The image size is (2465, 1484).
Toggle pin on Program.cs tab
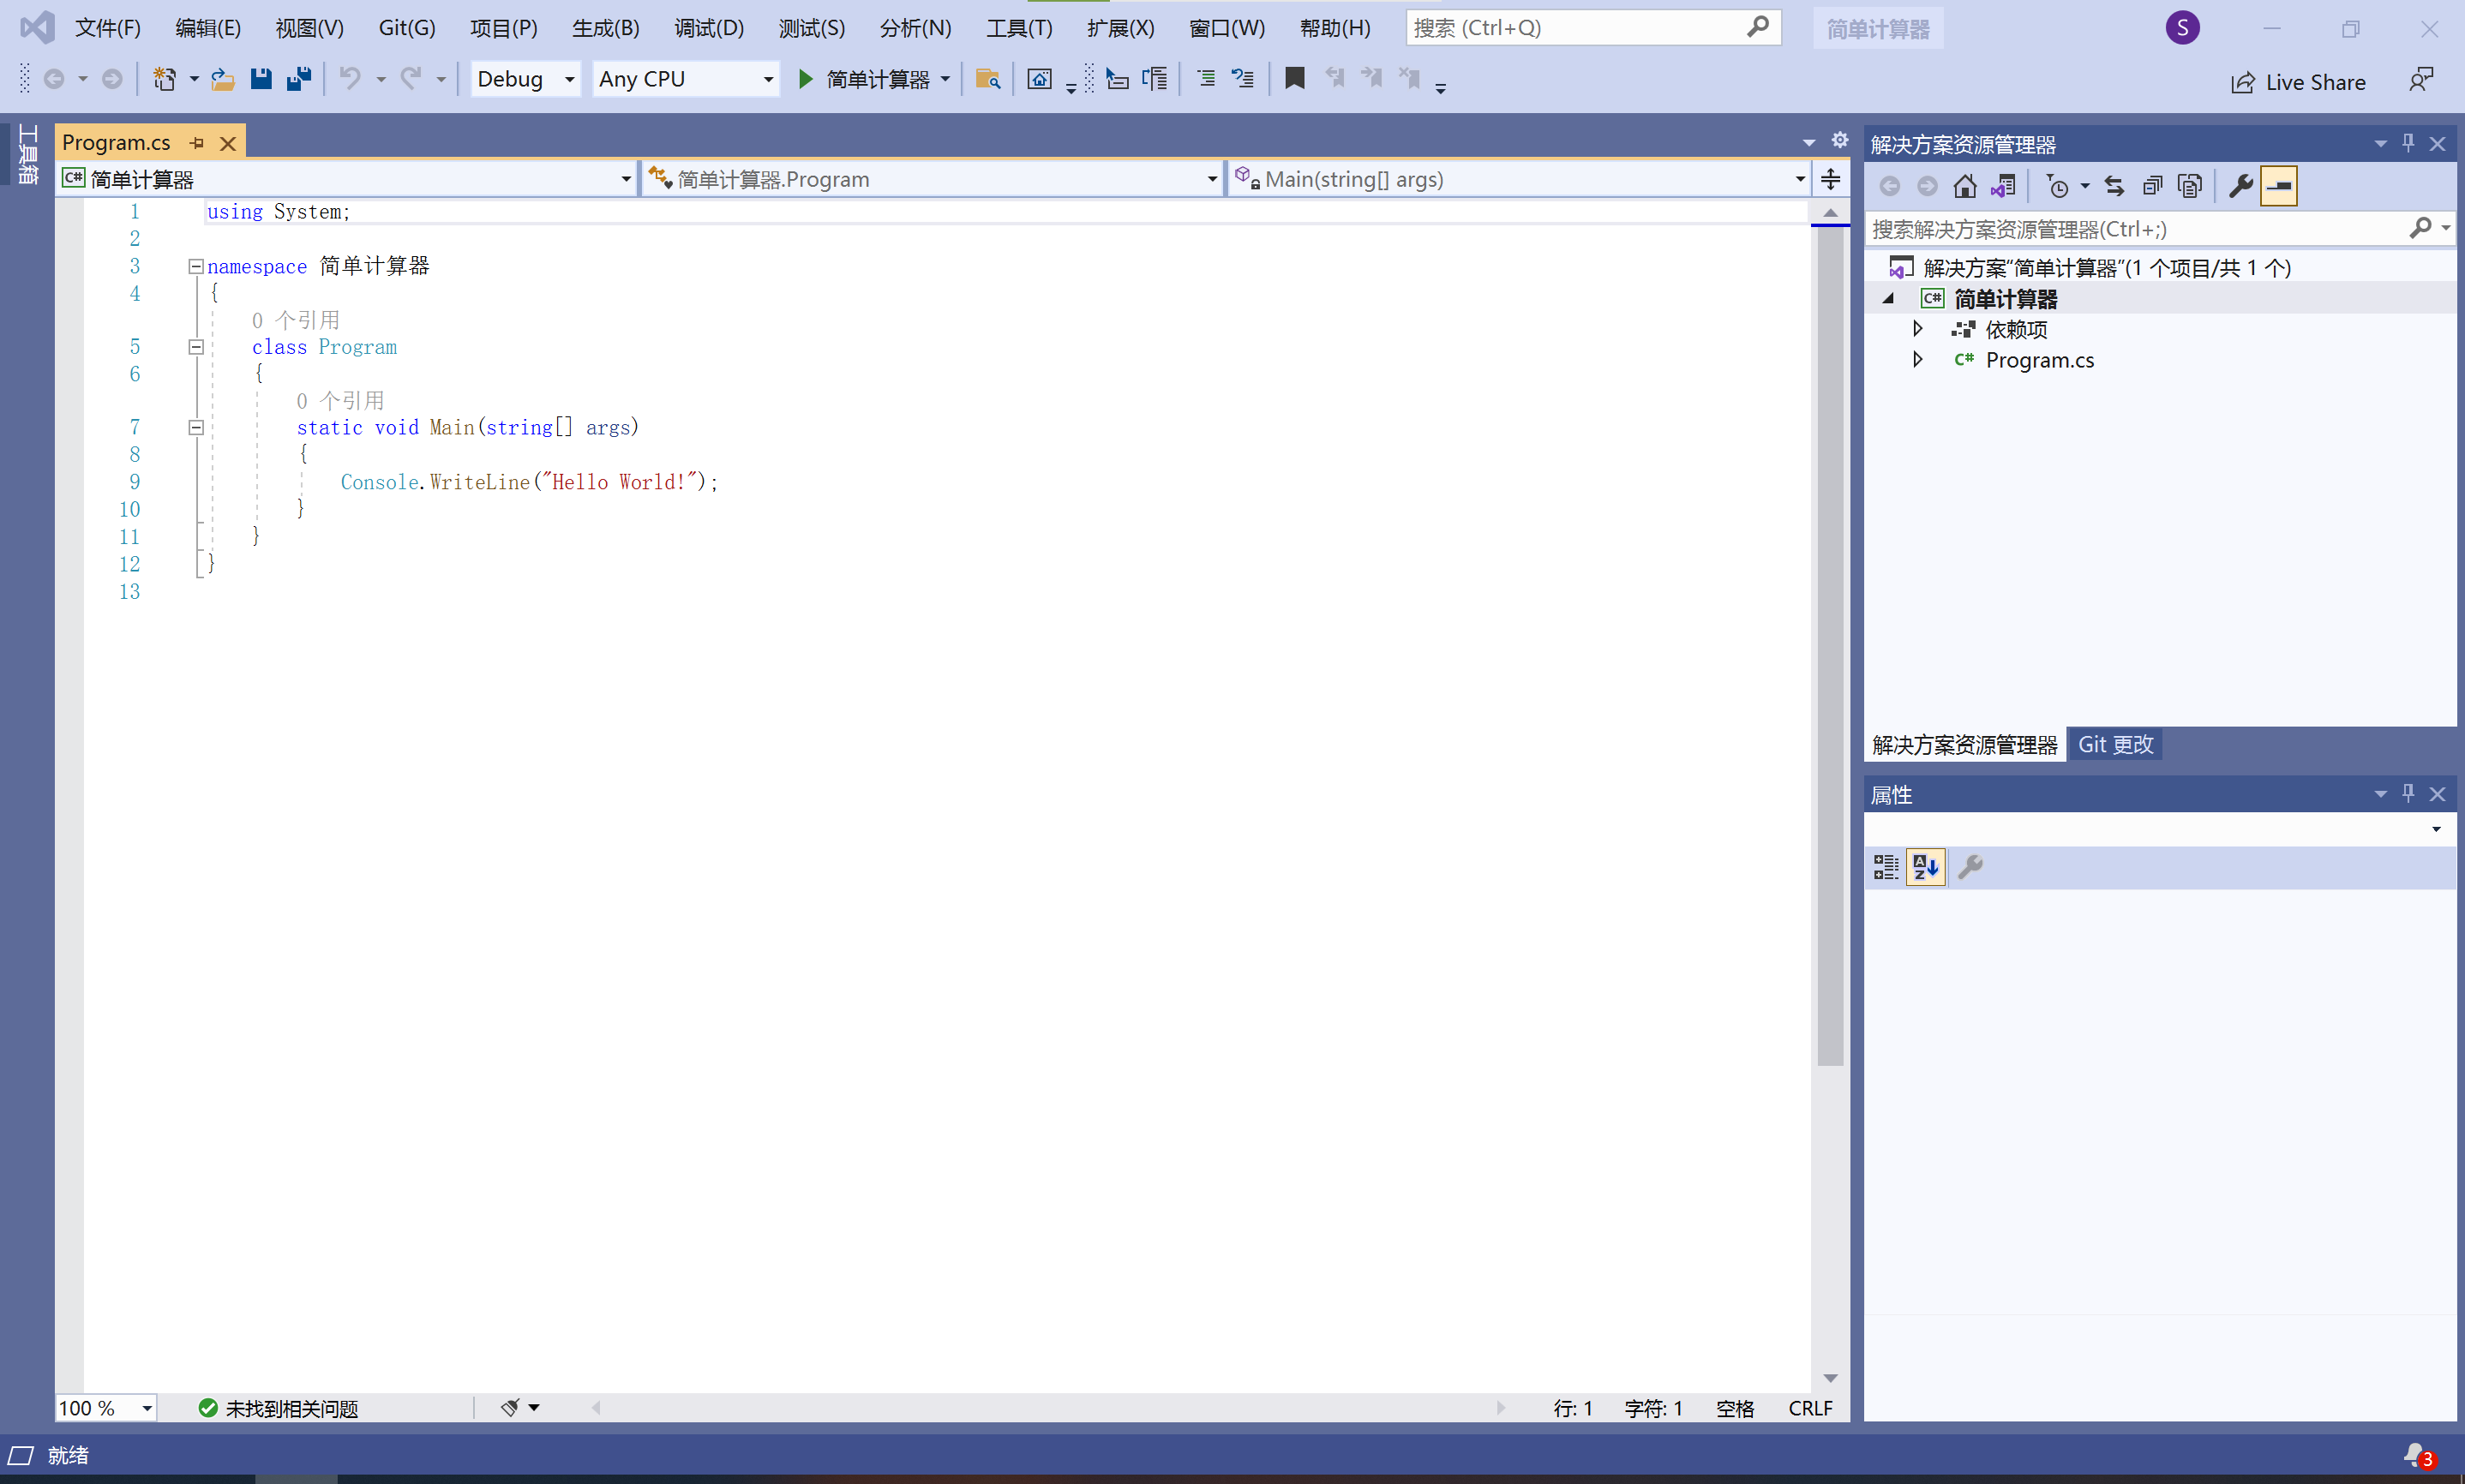tap(197, 143)
